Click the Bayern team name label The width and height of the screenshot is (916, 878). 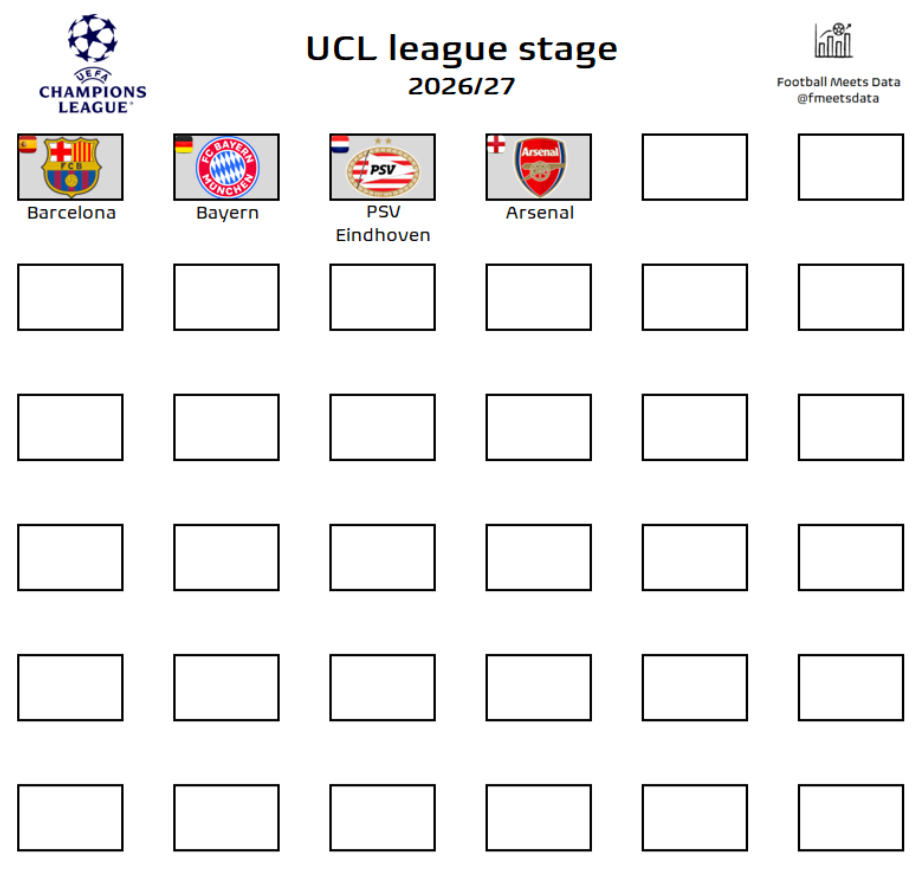click(227, 213)
